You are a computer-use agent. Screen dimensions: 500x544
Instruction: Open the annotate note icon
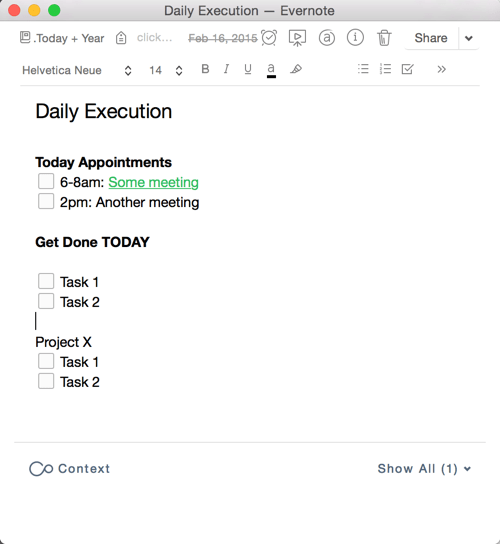327,38
